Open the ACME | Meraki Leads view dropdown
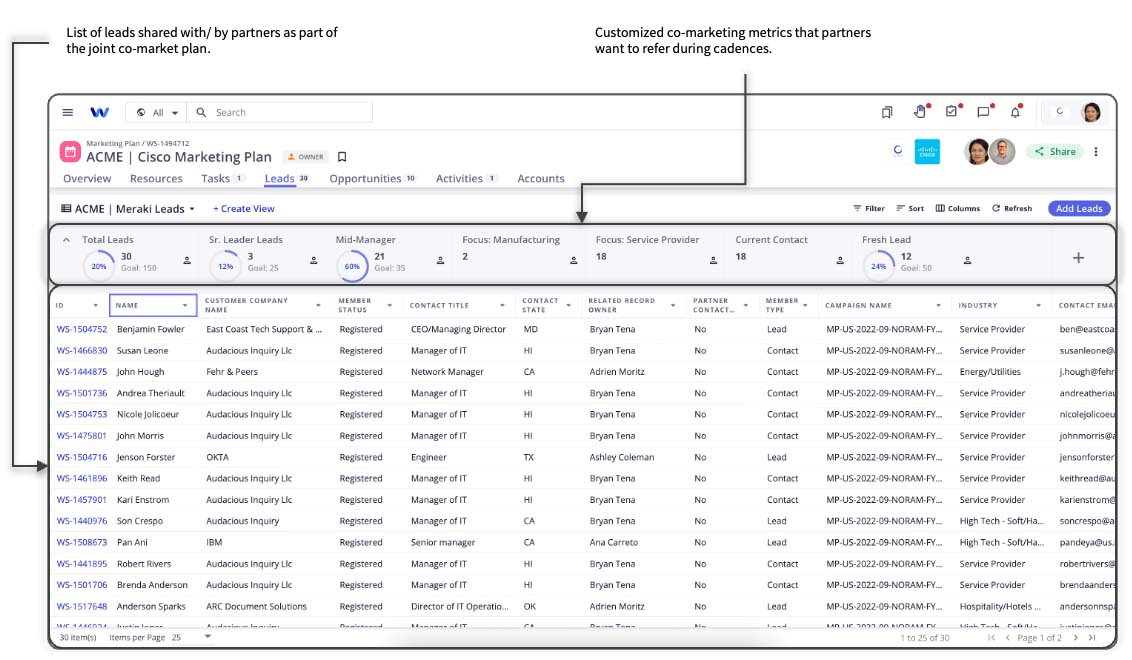1132x660 pixels. click(x=128, y=209)
